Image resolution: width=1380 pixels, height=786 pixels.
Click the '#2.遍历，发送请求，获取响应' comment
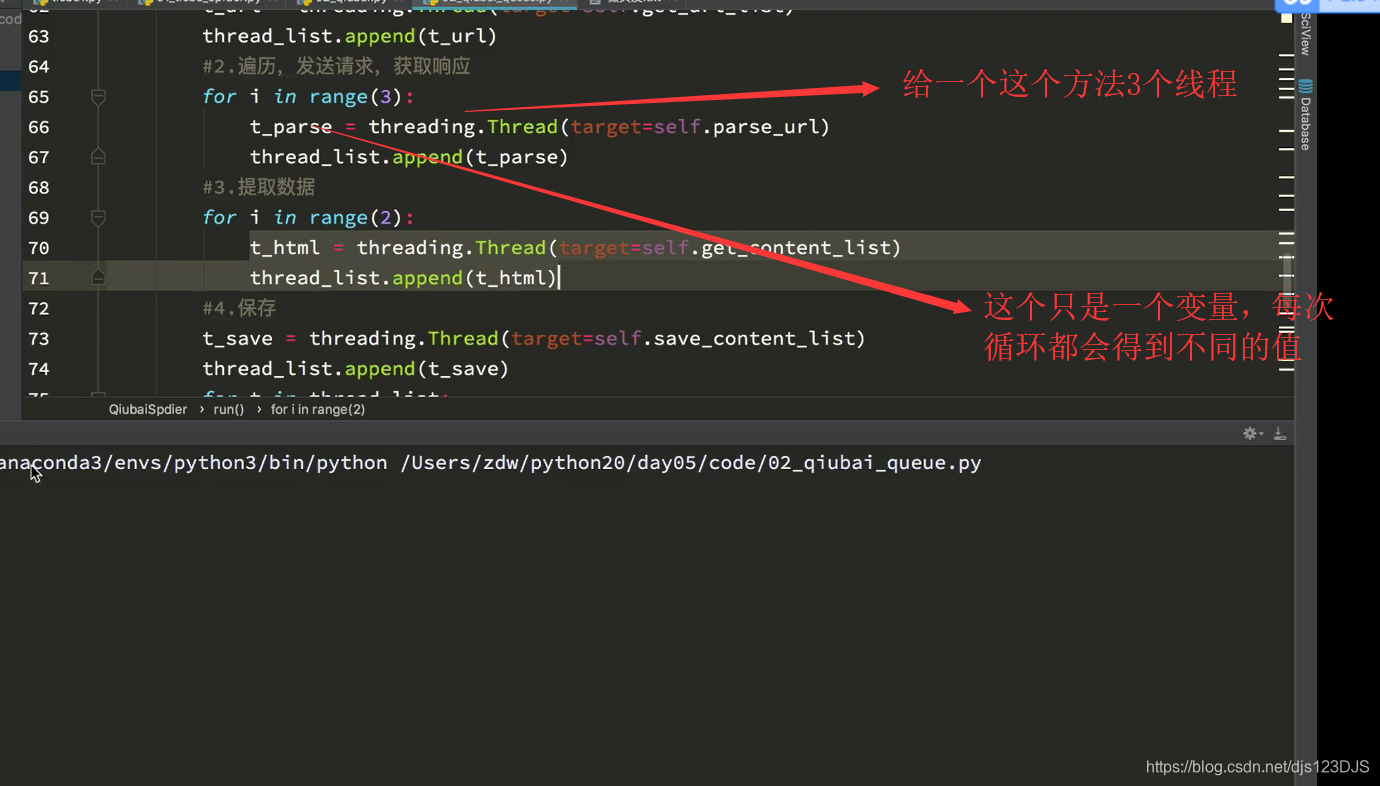(336, 67)
